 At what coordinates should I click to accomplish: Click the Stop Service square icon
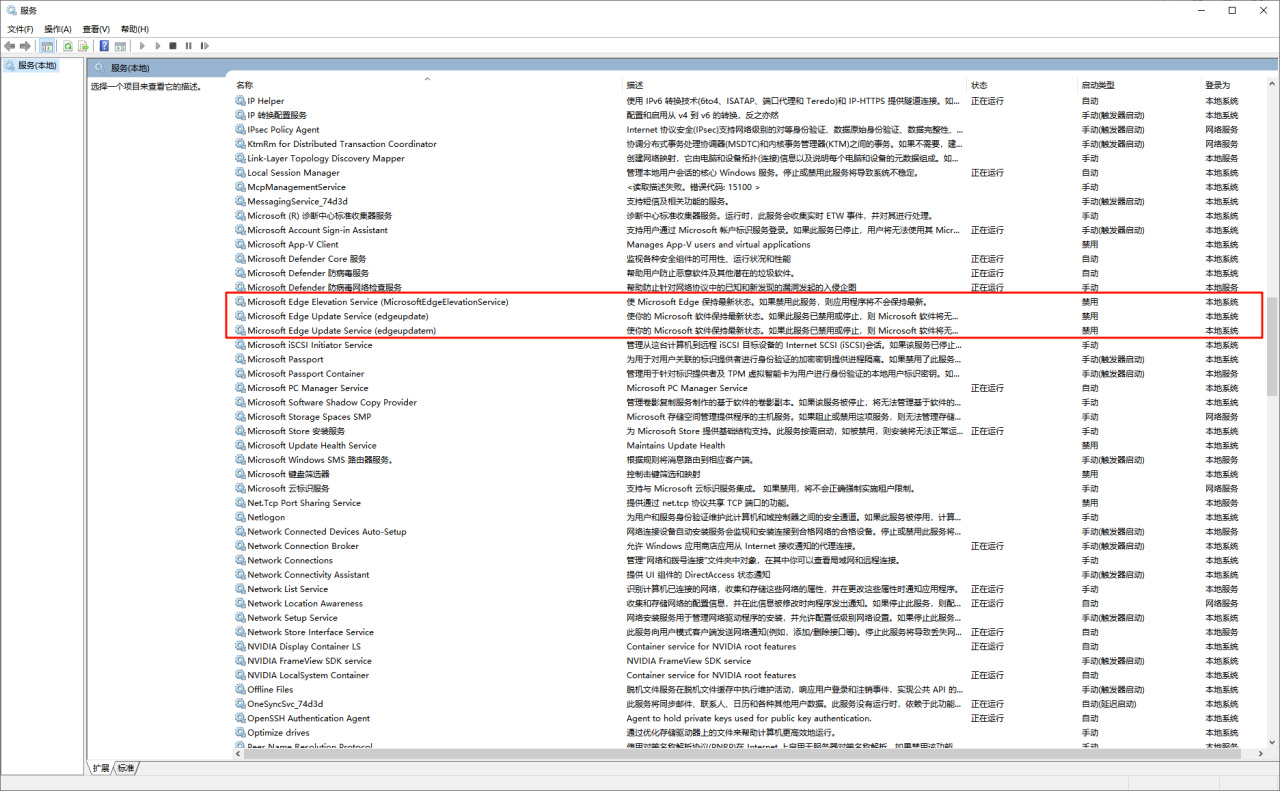(173, 46)
